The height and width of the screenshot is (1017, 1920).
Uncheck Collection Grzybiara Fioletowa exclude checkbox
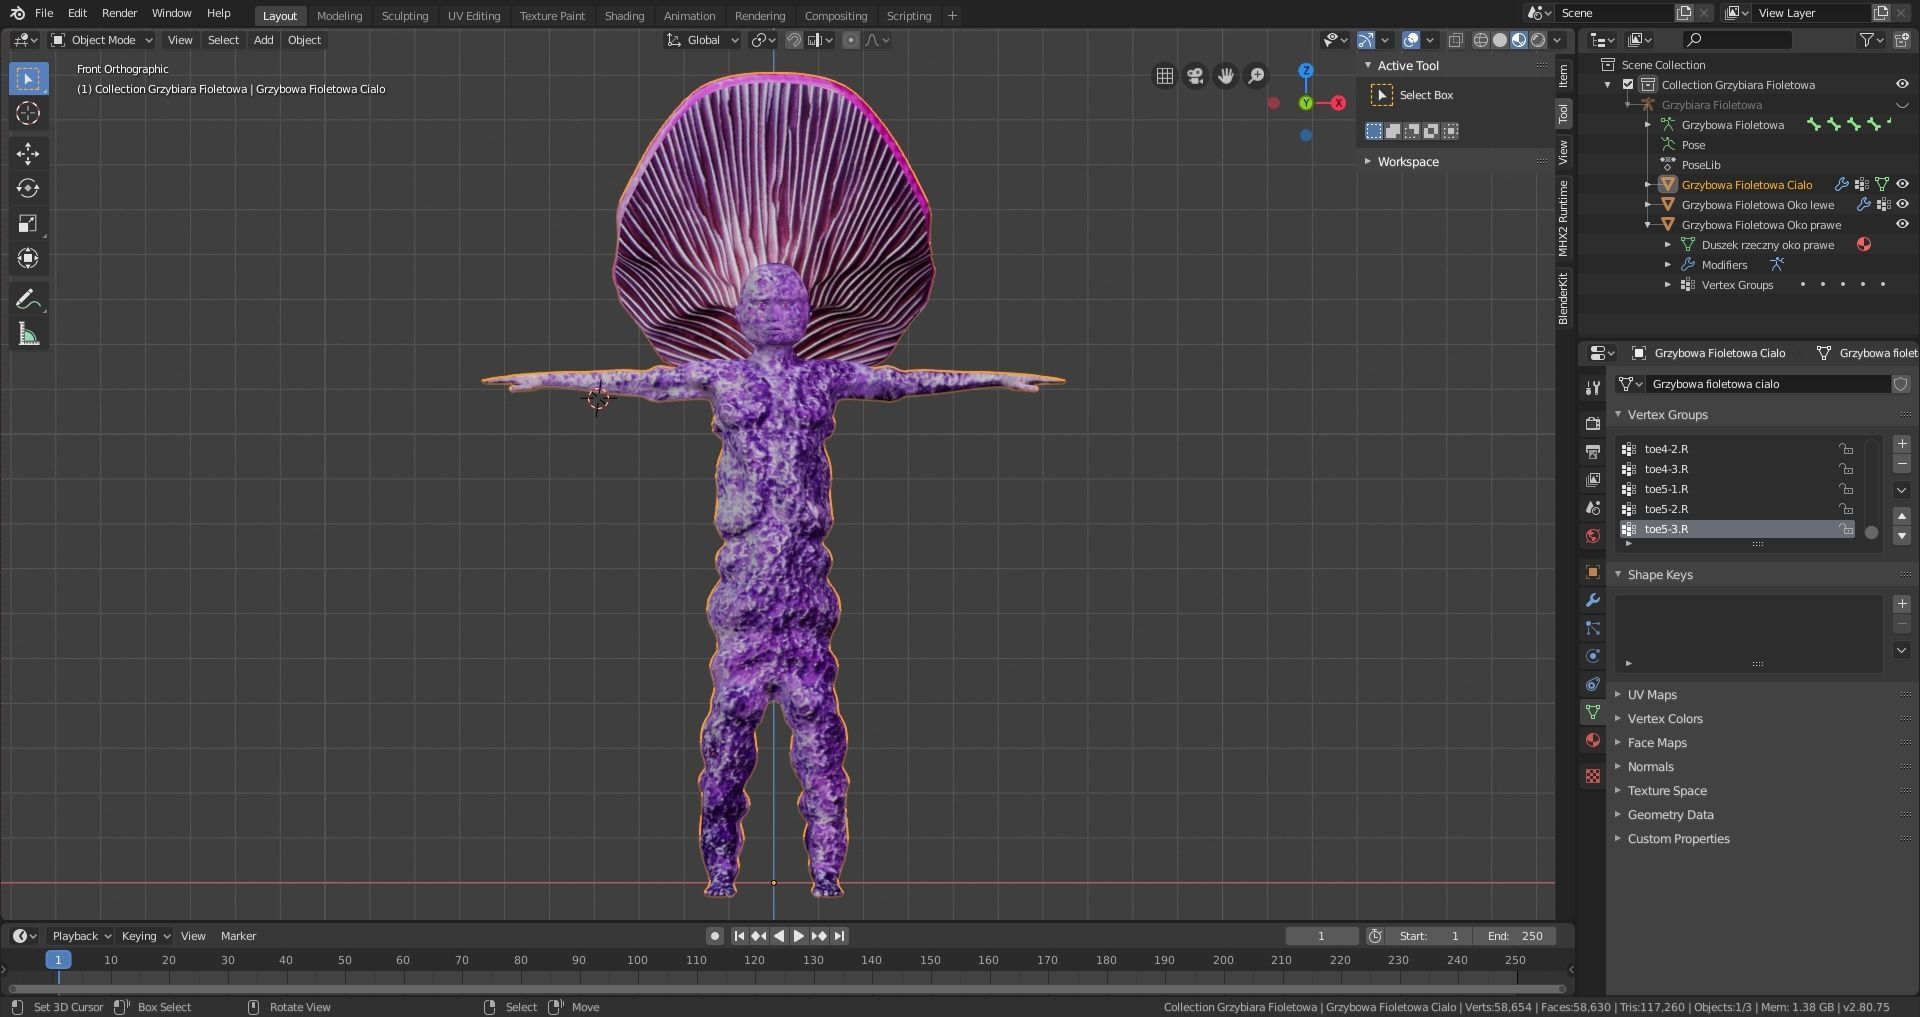[1628, 85]
